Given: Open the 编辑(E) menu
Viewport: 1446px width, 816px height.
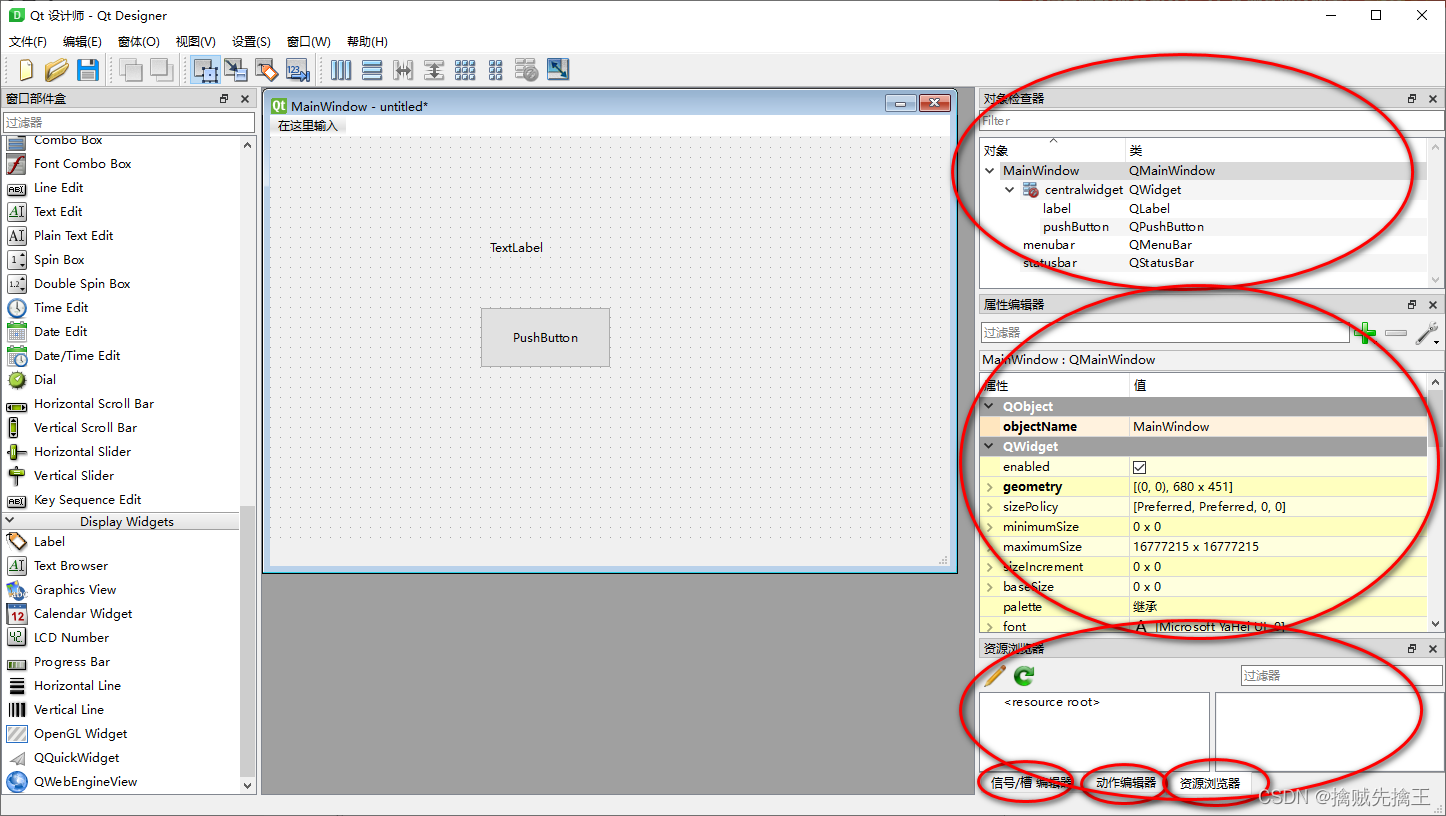Looking at the screenshot, I should coord(82,42).
